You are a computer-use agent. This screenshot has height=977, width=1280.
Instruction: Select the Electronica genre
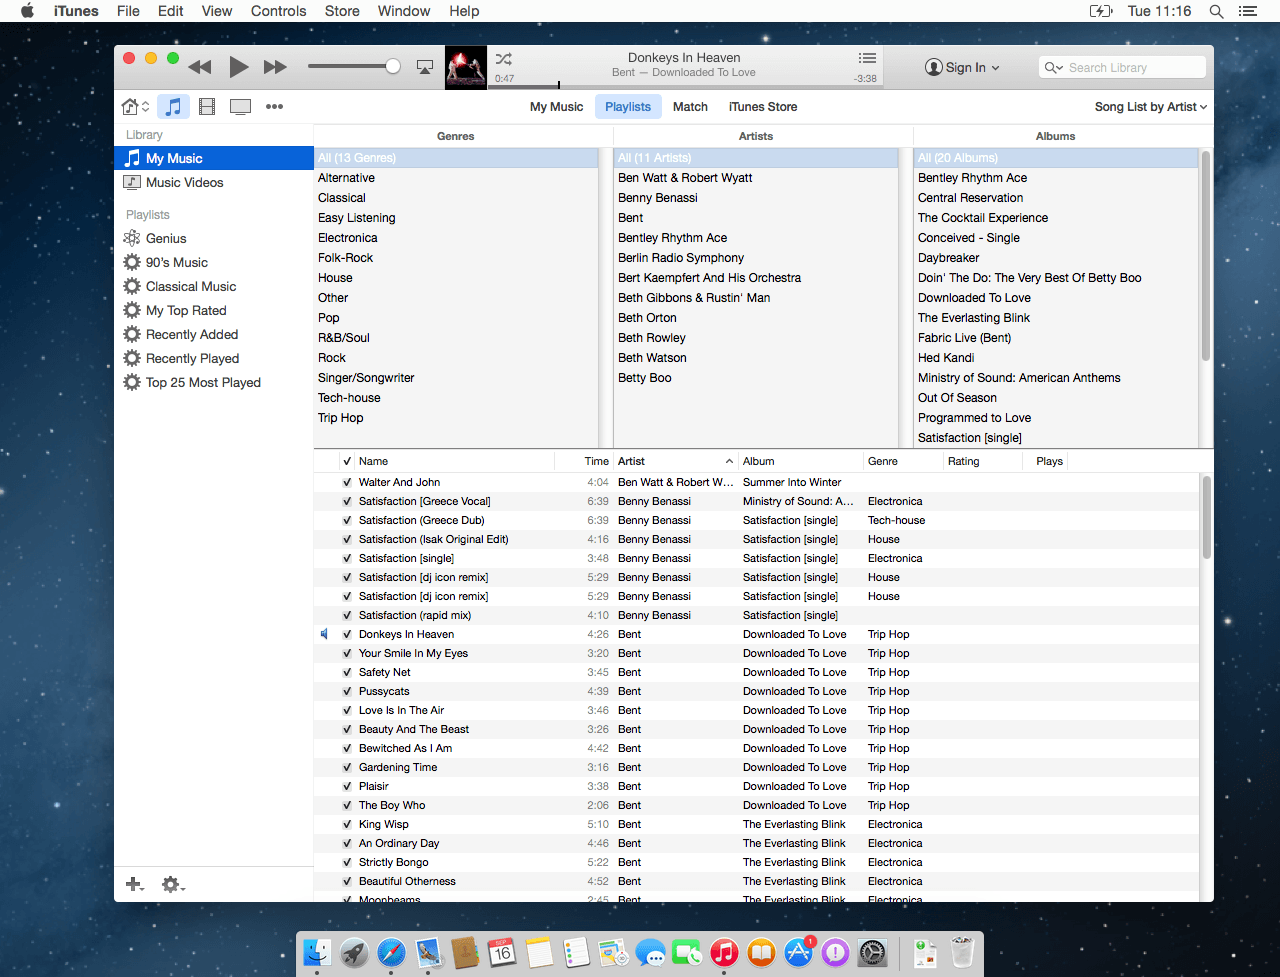[456, 238]
